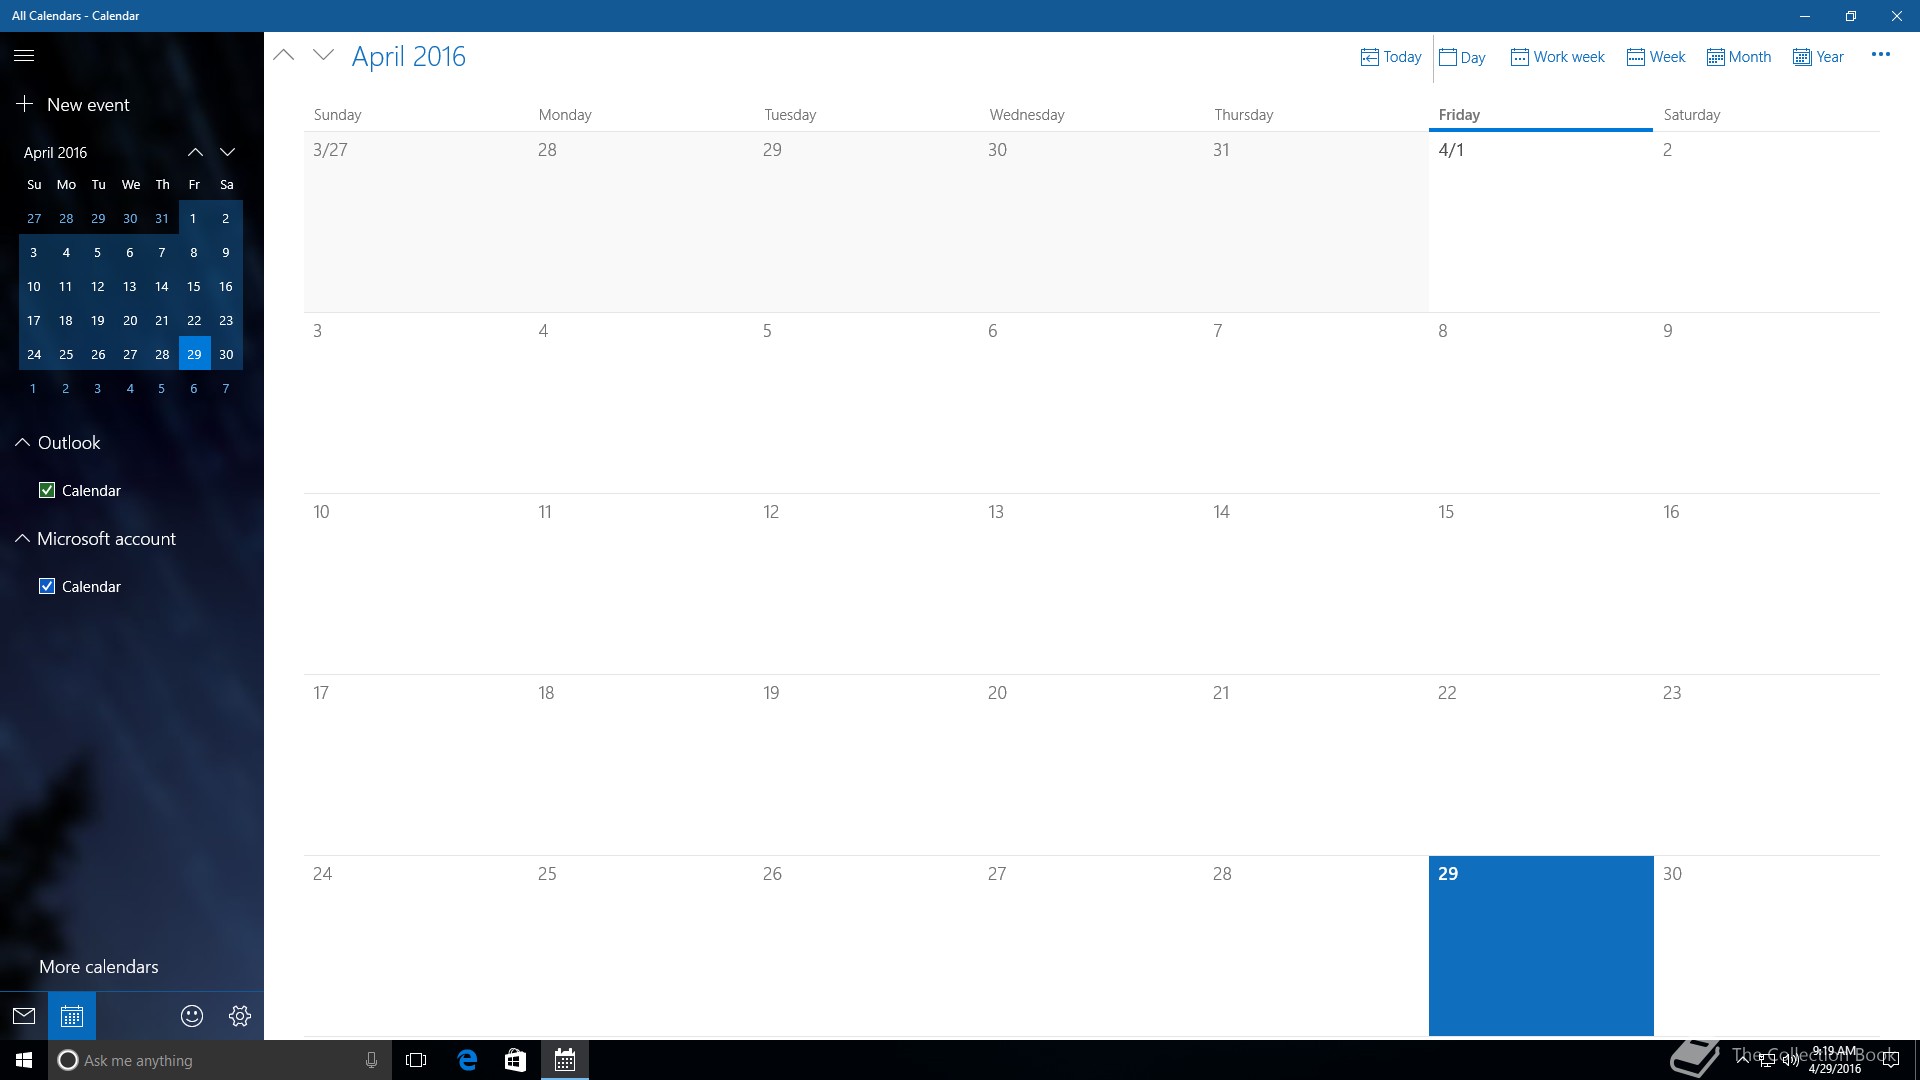This screenshot has height=1080, width=1920.
Task: Collapse the Outlook account section
Action: [22, 442]
